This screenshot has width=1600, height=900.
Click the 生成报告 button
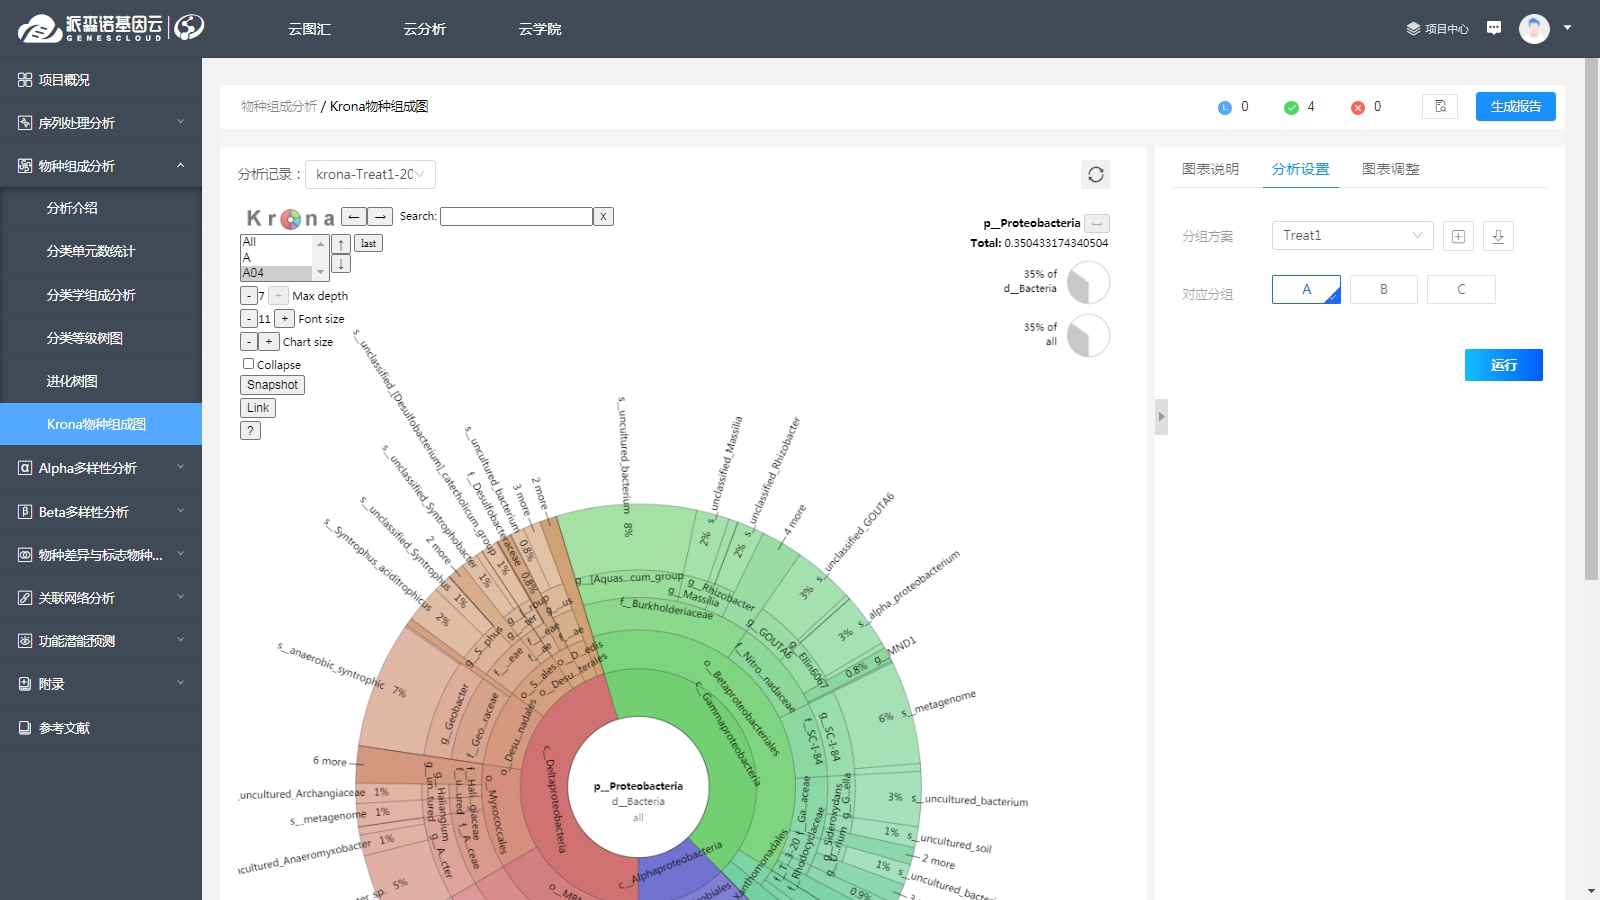tap(1516, 106)
